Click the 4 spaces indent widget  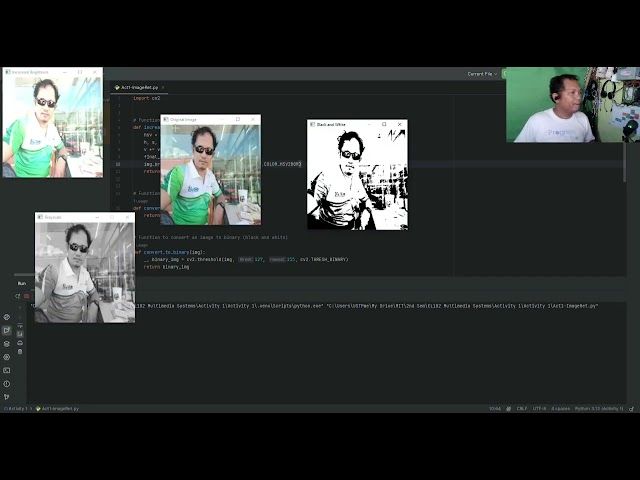560,409
